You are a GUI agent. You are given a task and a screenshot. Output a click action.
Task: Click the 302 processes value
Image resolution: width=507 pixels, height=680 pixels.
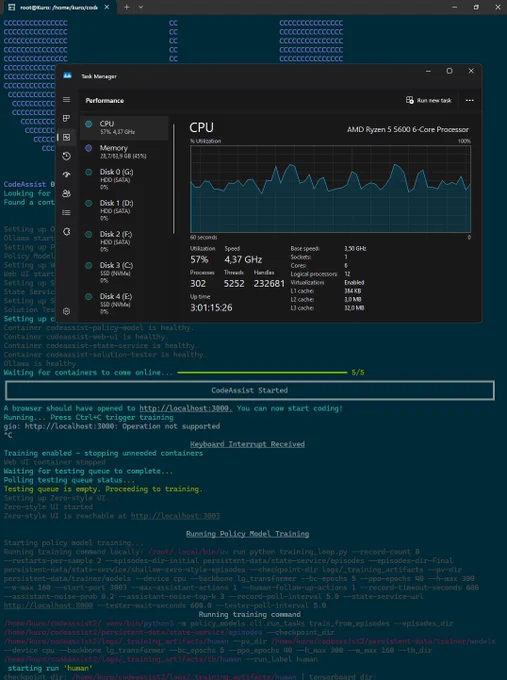(198, 284)
